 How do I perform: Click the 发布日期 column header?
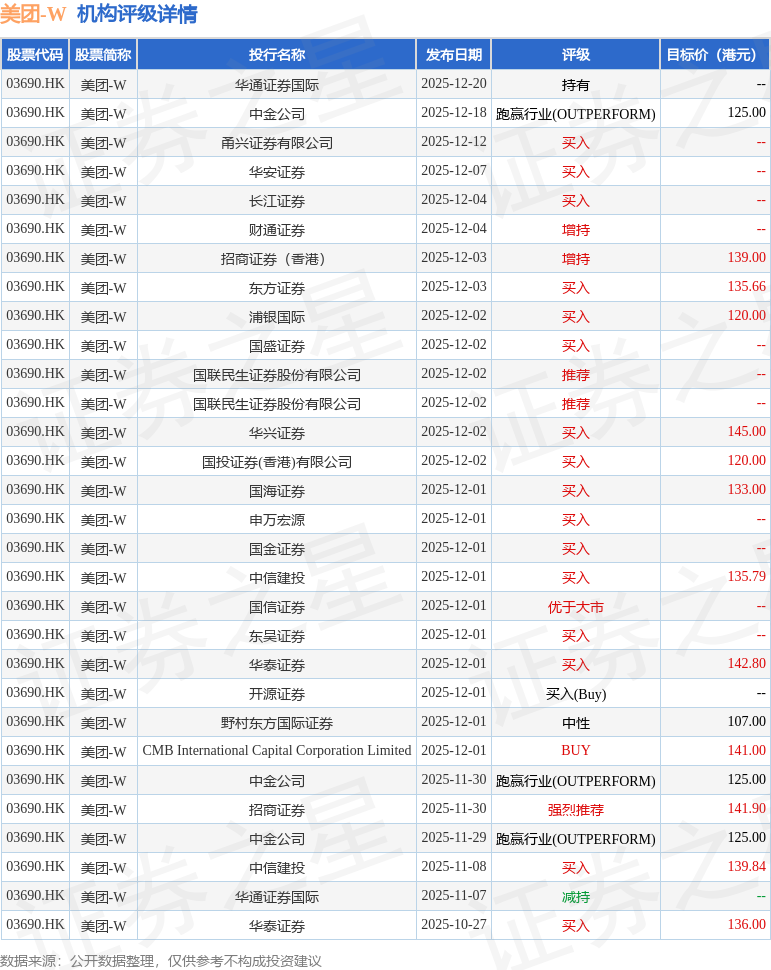tap(454, 54)
